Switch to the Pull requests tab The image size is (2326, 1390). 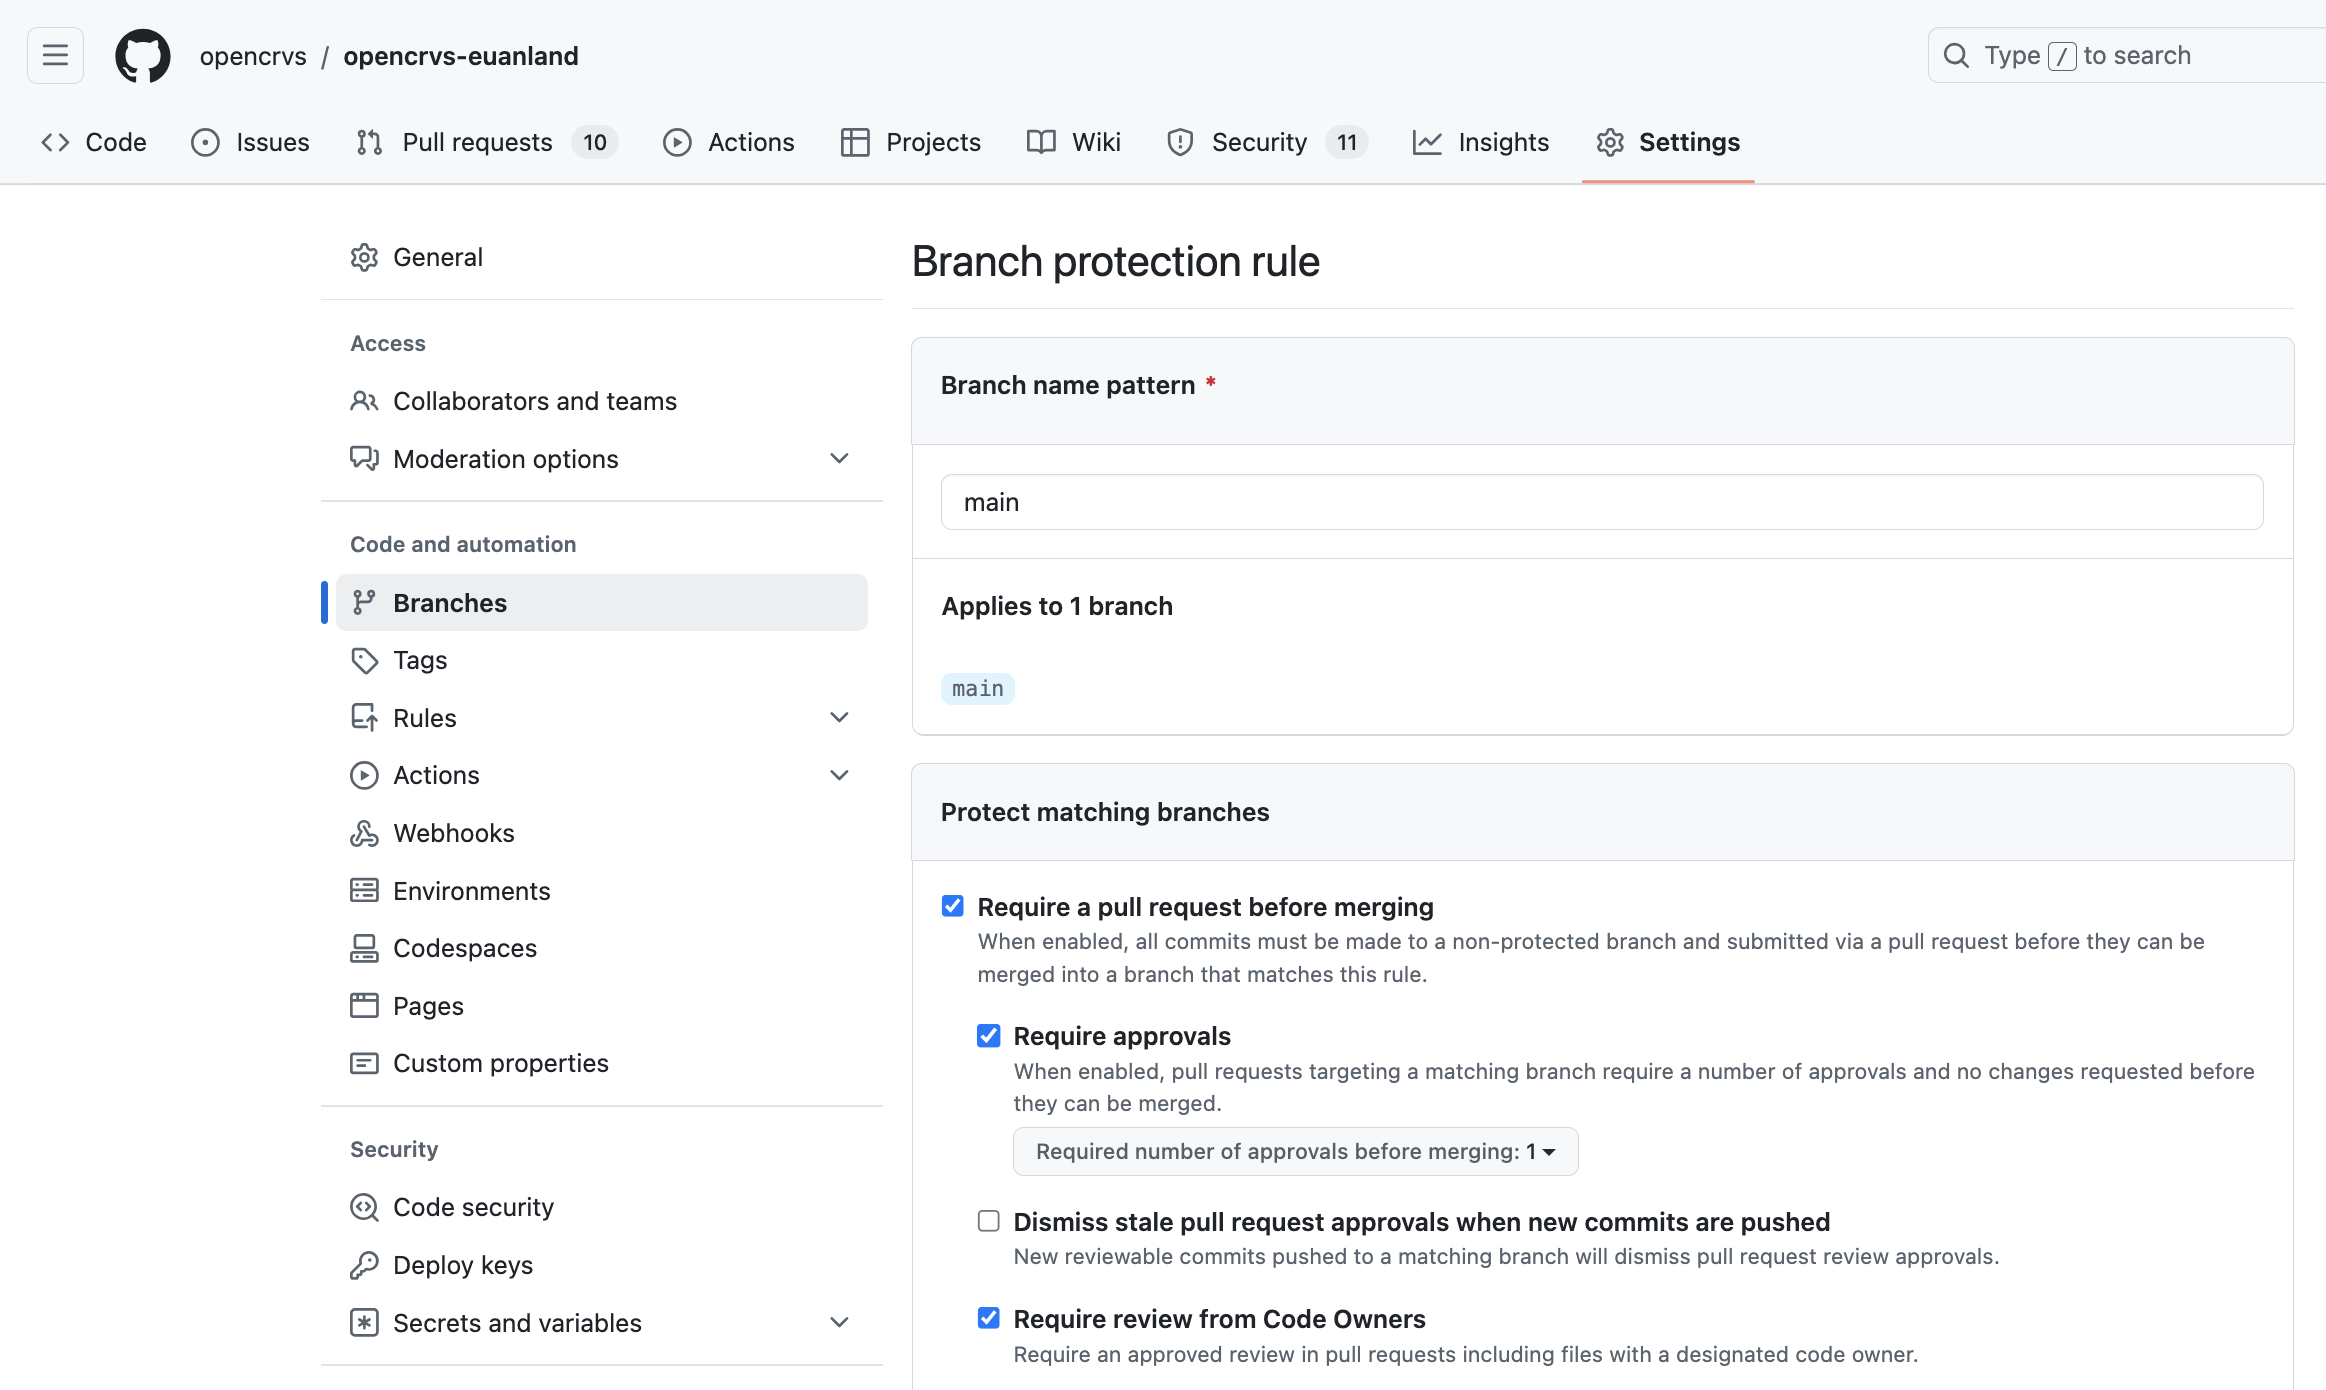coord(477,142)
